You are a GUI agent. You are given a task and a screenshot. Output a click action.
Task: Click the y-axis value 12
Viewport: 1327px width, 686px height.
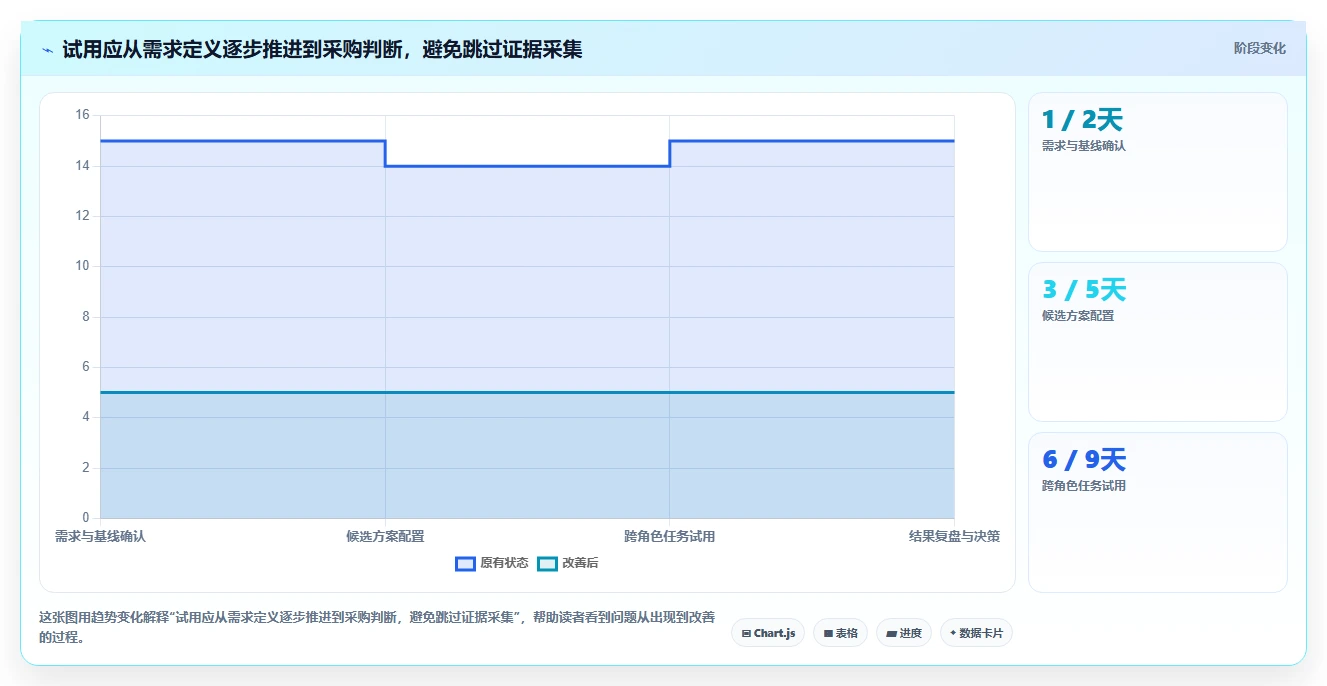[x=82, y=216]
